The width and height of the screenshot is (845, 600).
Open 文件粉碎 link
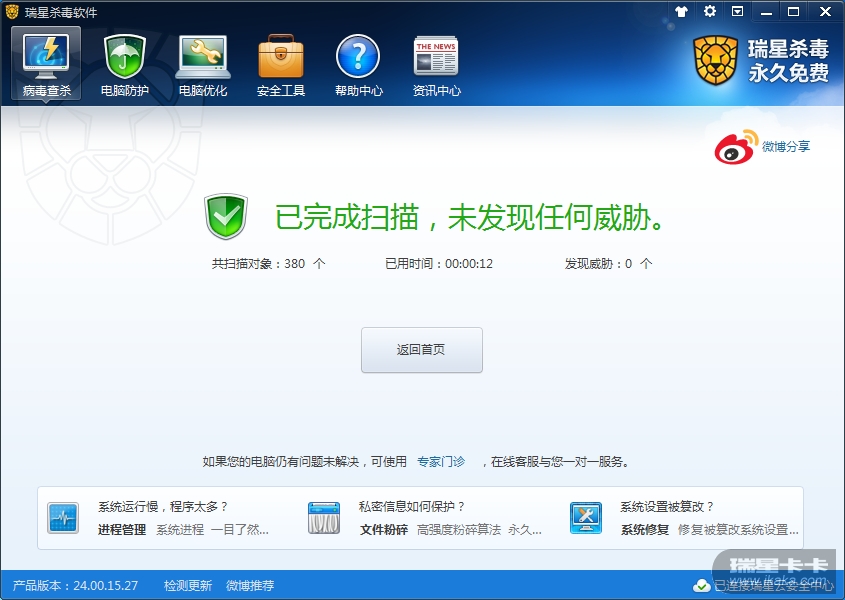384,529
